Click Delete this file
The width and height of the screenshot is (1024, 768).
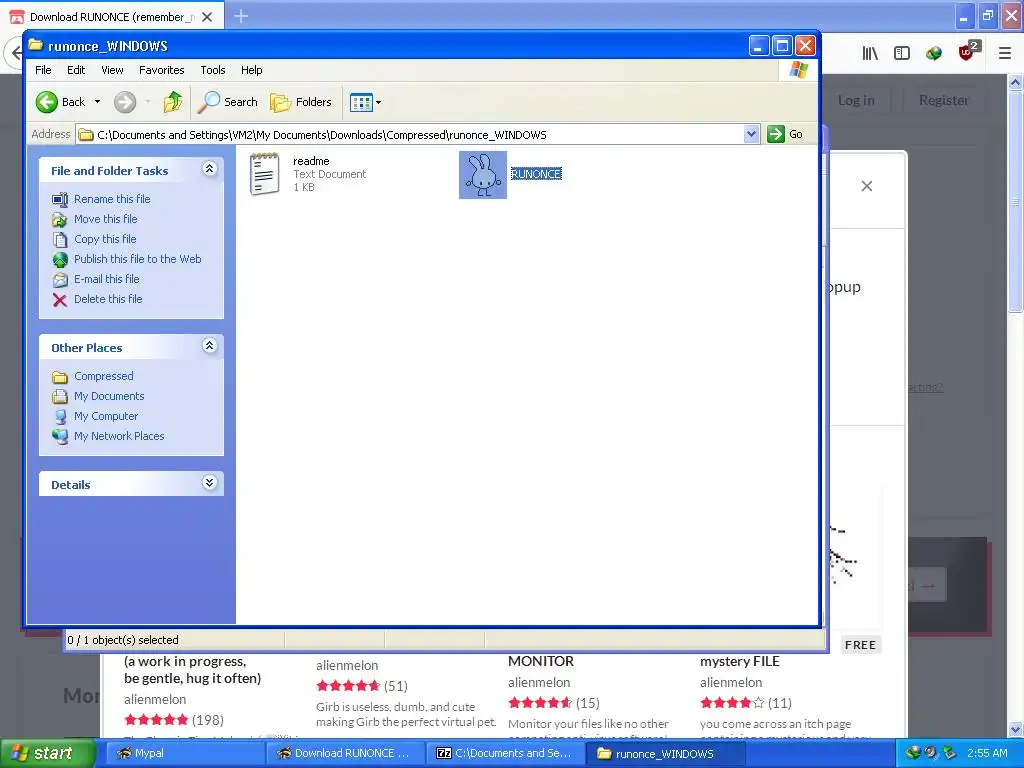tap(108, 299)
